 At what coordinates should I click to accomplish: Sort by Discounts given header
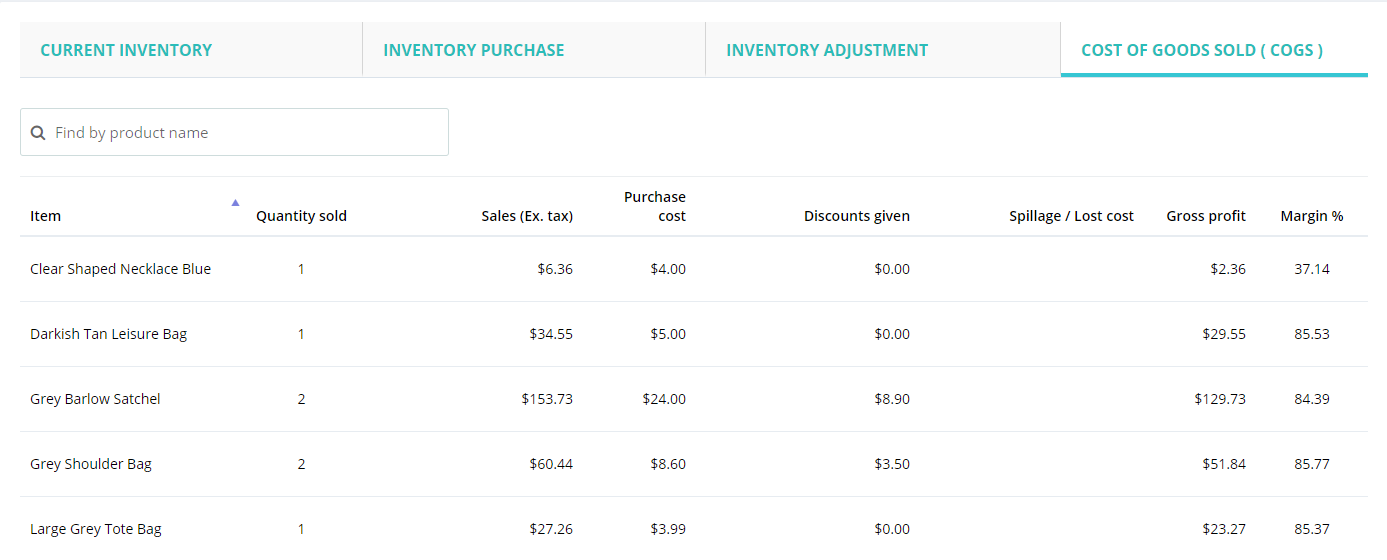coord(857,216)
